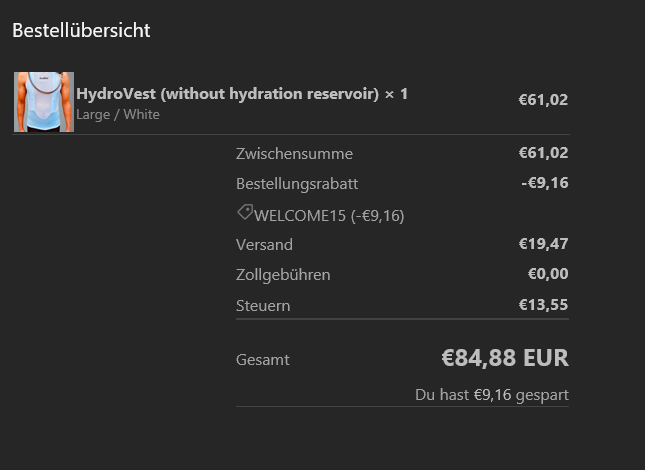Screen dimensions: 645x470
Task: Click the Bestellungsrabatt label
Action: coord(297,184)
